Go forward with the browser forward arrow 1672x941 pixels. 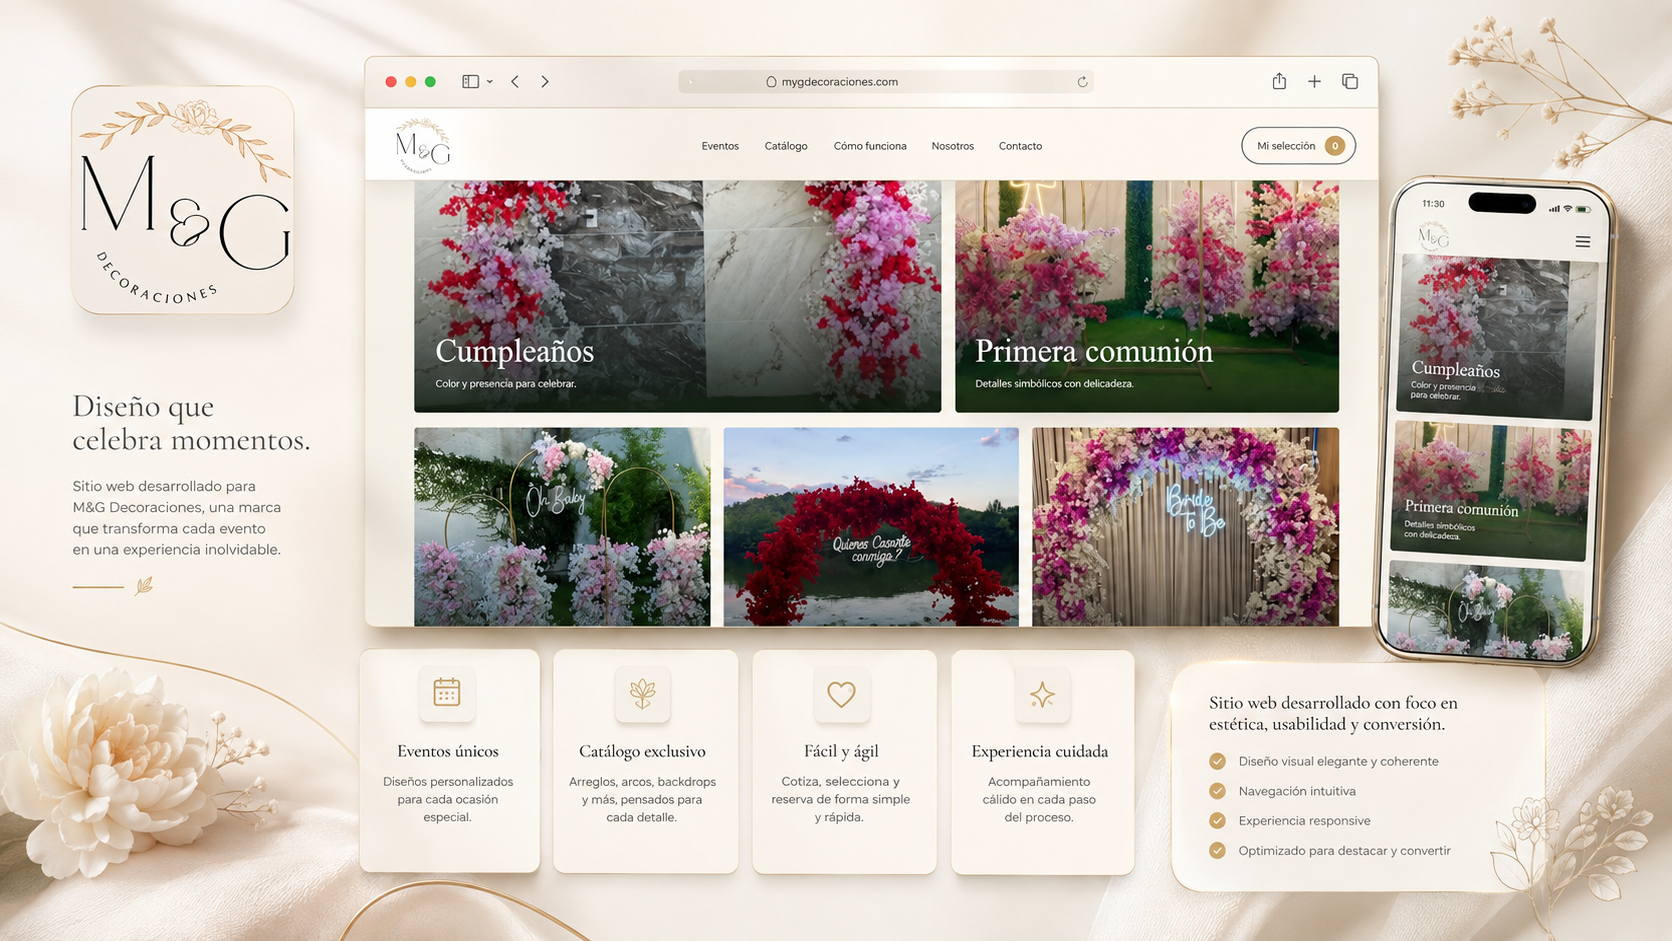(545, 82)
